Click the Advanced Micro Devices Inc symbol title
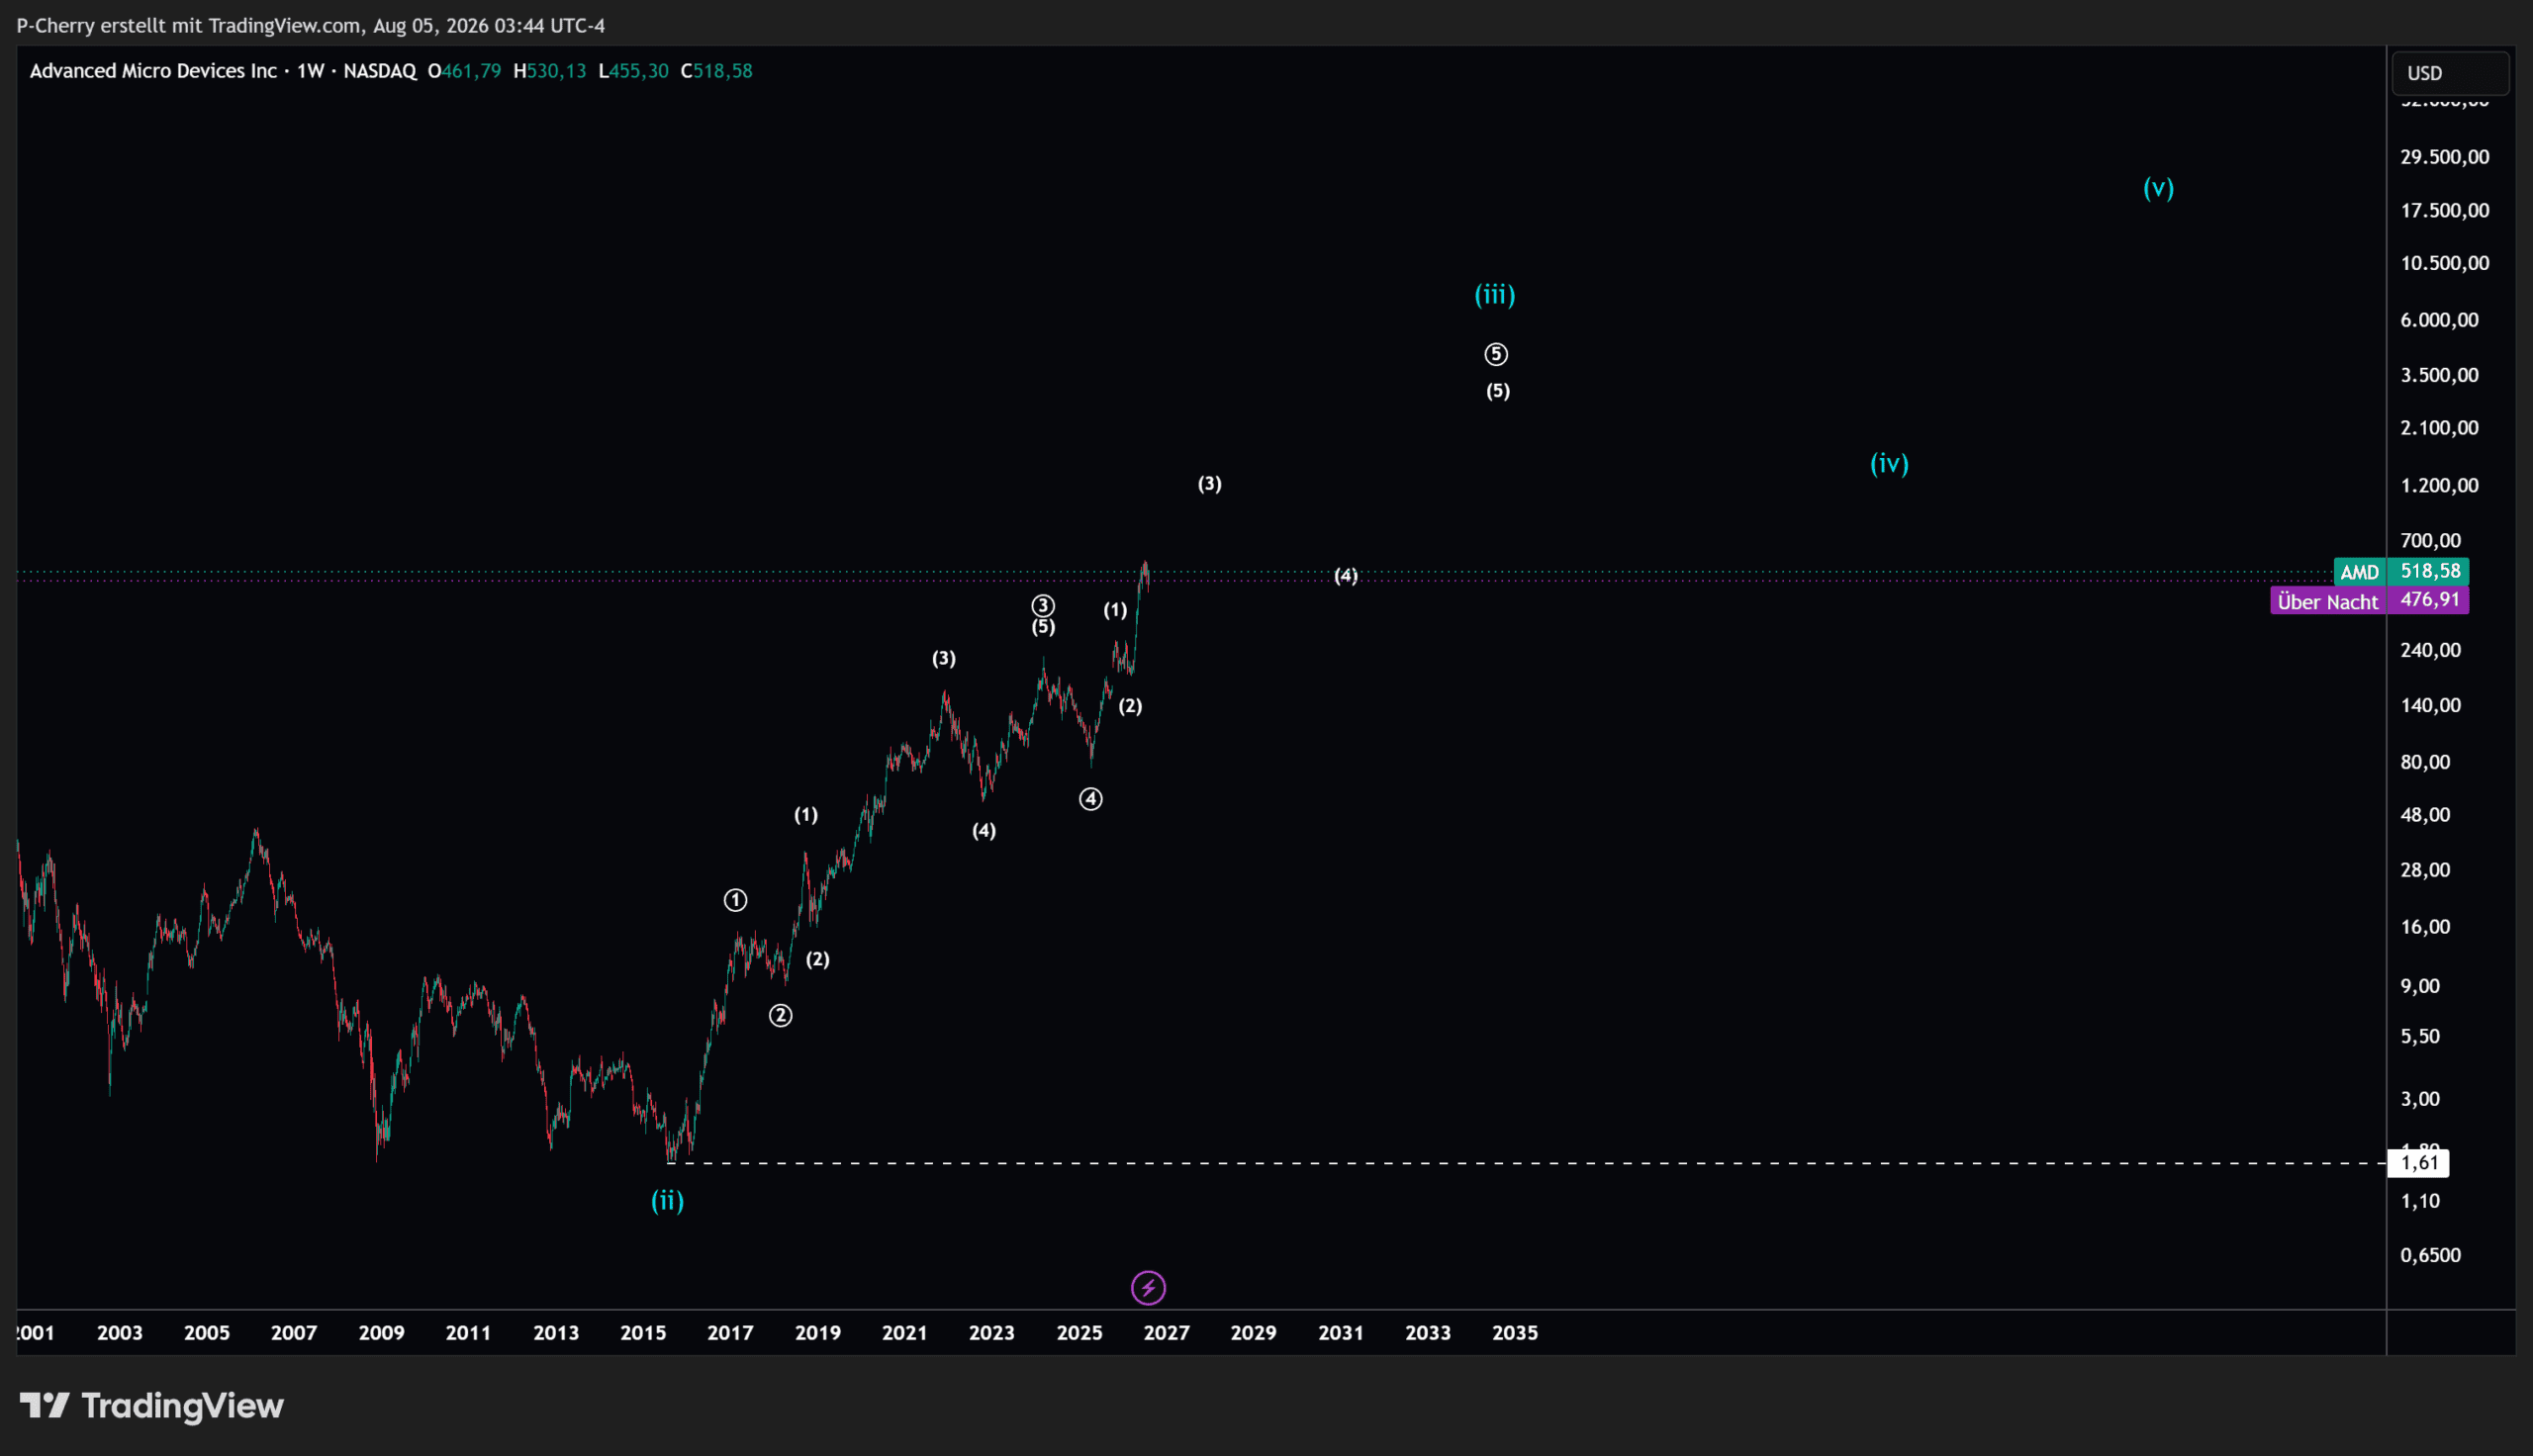The image size is (2533, 1456). click(x=153, y=71)
